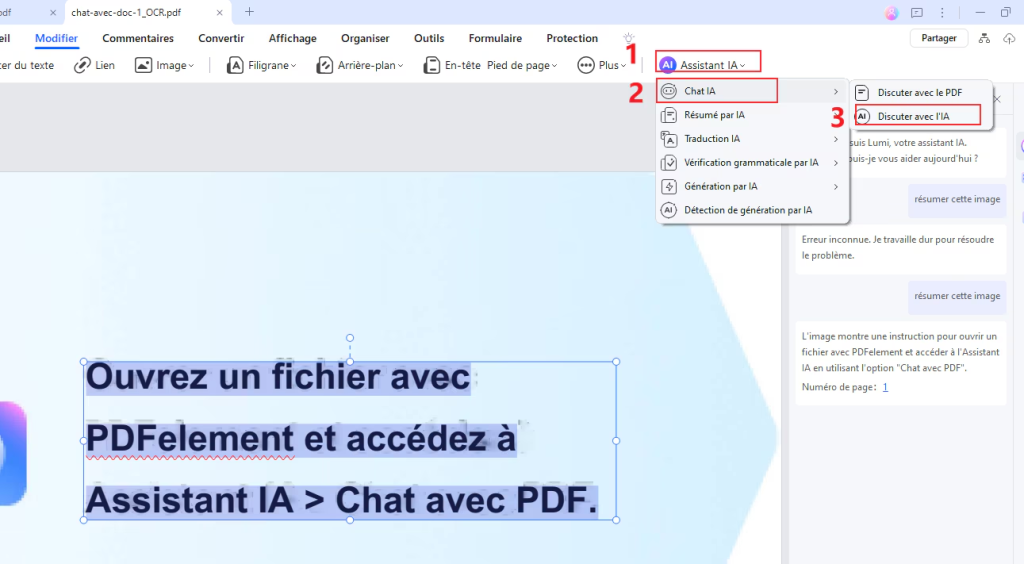Click the org-chart icon next to Partager
The width and height of the screenshot is (1024, 564).
[984, 39]
